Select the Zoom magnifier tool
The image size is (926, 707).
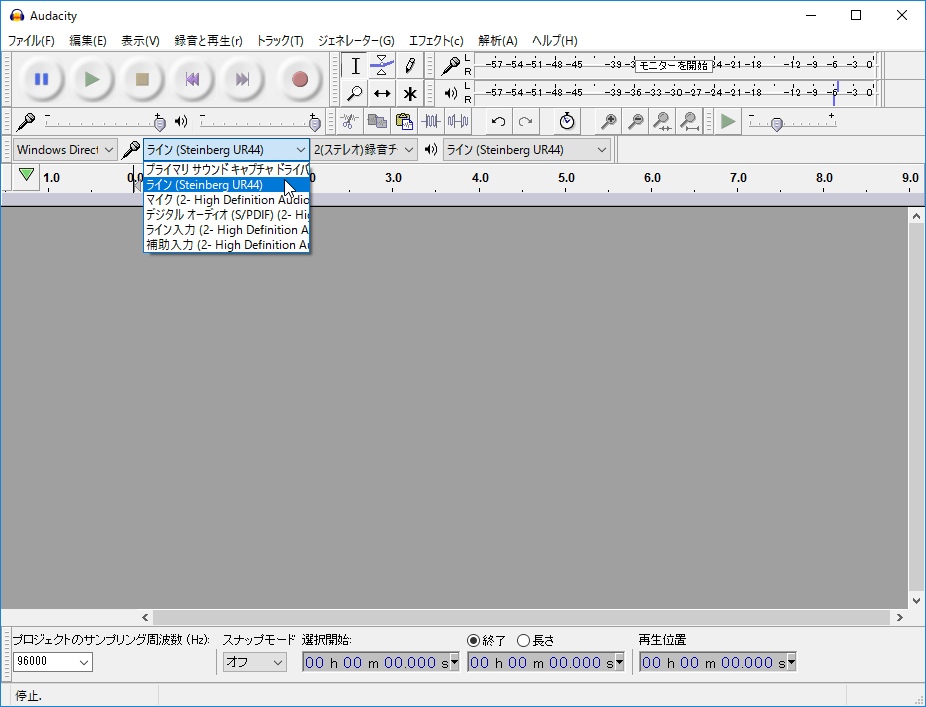pyautogui.click(x=355, y=93)
